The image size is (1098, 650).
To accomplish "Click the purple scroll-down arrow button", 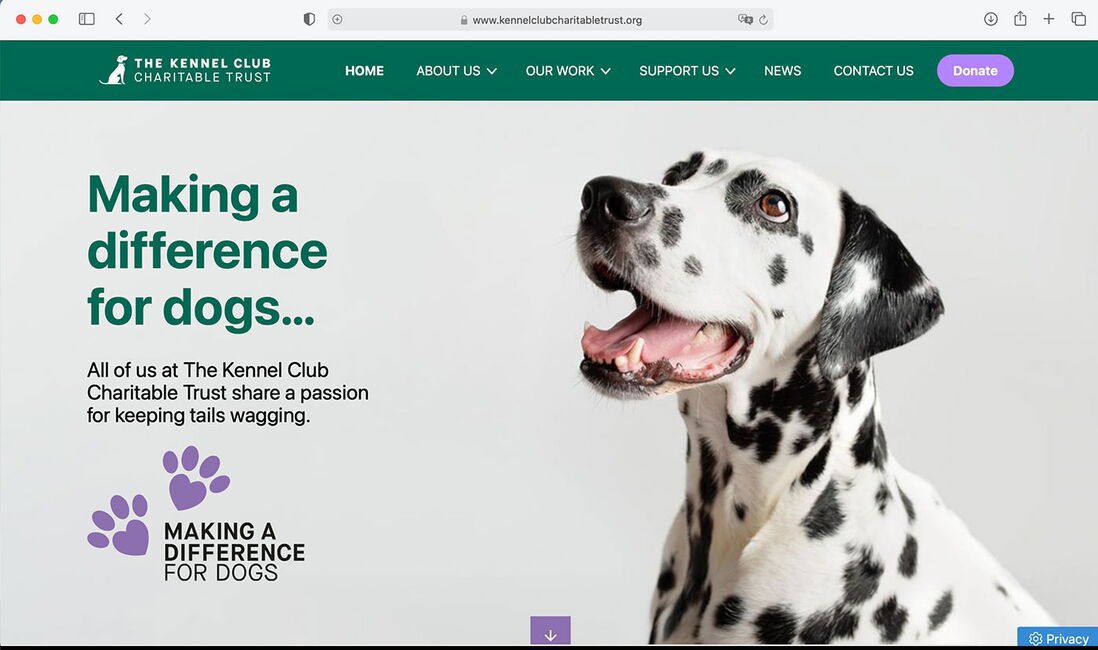I will click(550, 630).
